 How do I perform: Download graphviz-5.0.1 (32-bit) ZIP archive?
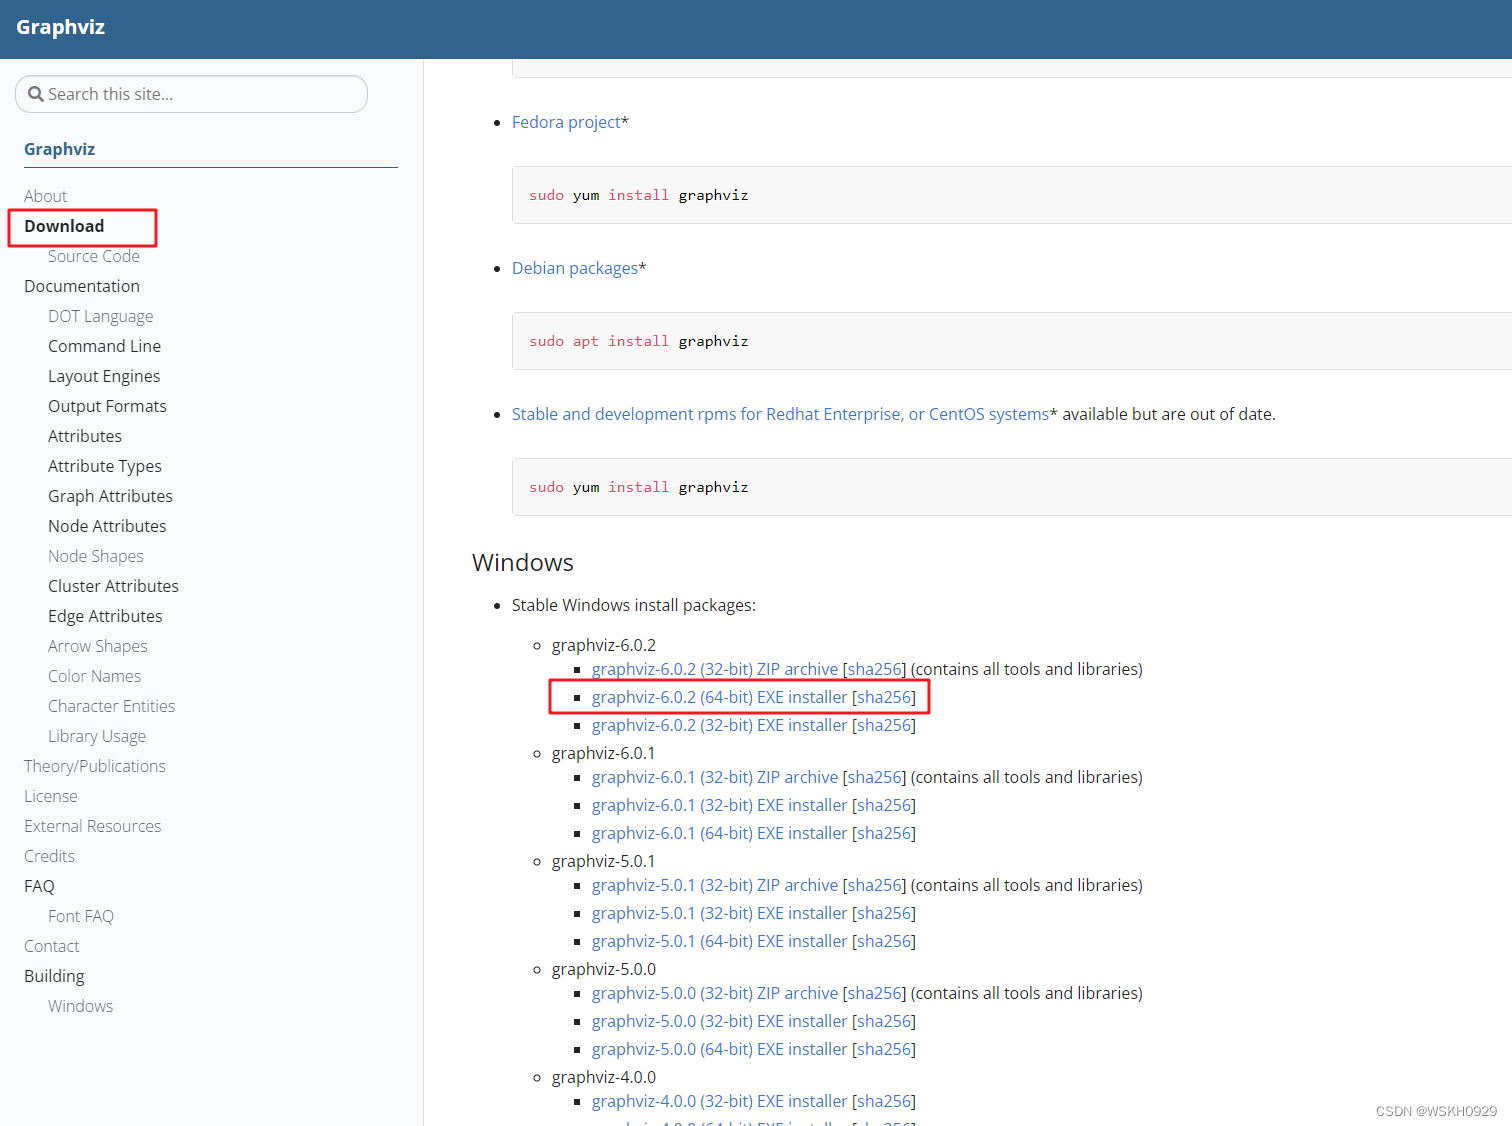tap(715, 885)
